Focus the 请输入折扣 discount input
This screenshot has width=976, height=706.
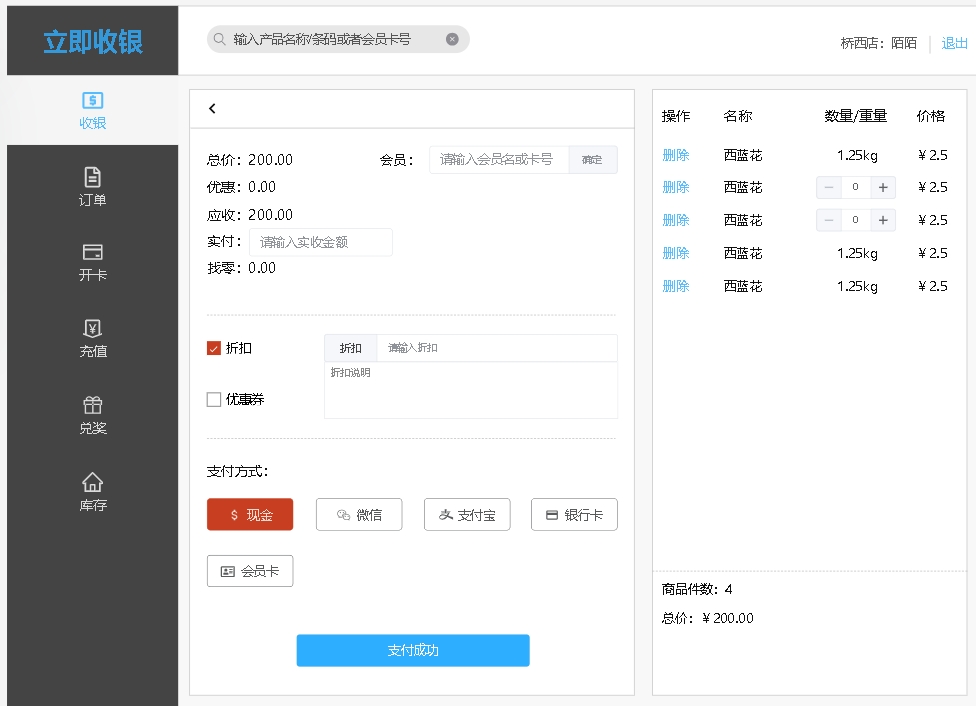[497, 348]
